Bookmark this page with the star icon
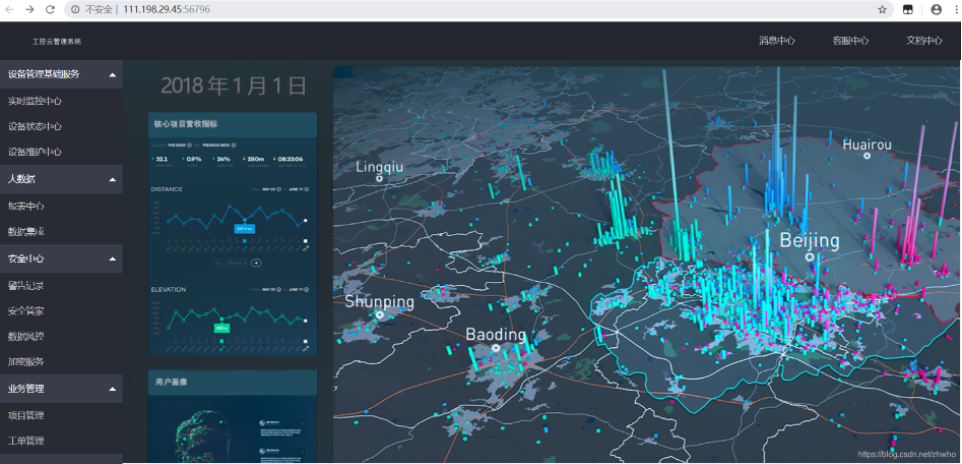 (882, 10)
